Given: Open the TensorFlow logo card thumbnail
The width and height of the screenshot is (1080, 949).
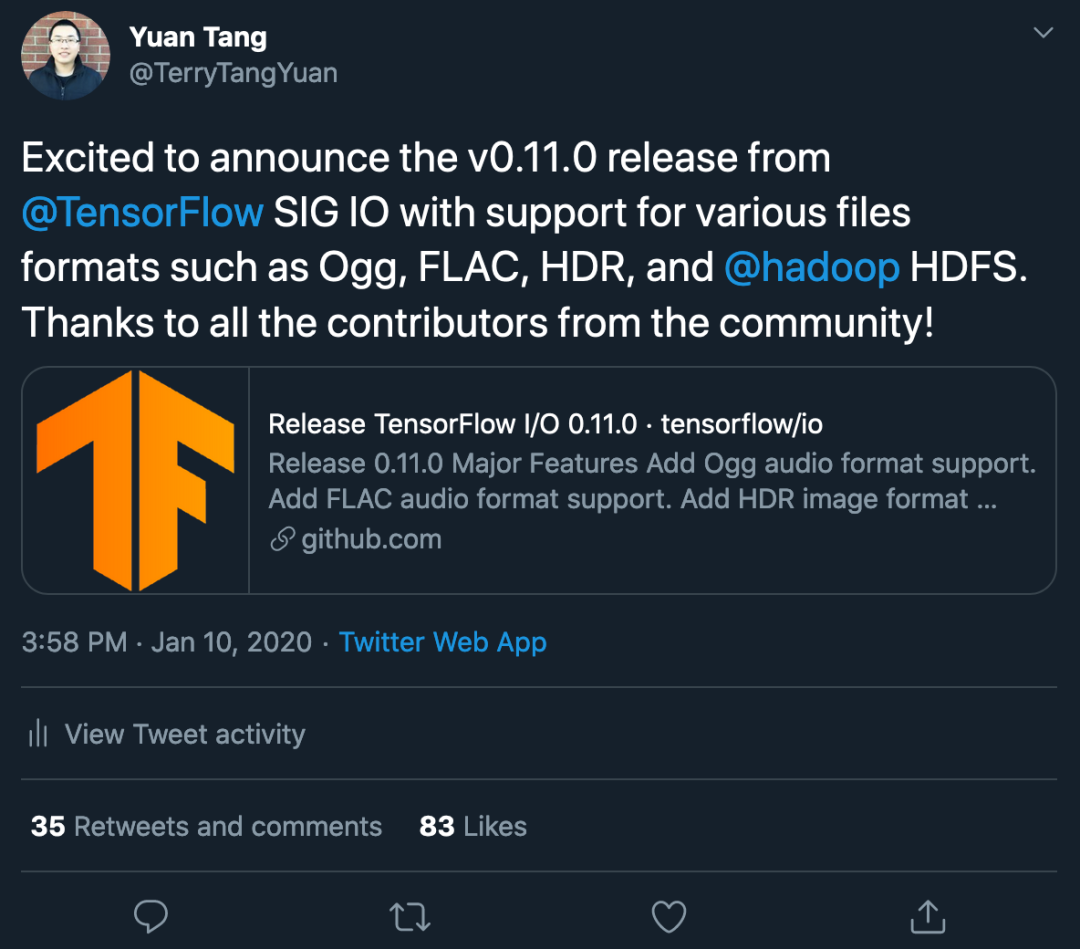Looking at the screenshot, I should [136, 481].
